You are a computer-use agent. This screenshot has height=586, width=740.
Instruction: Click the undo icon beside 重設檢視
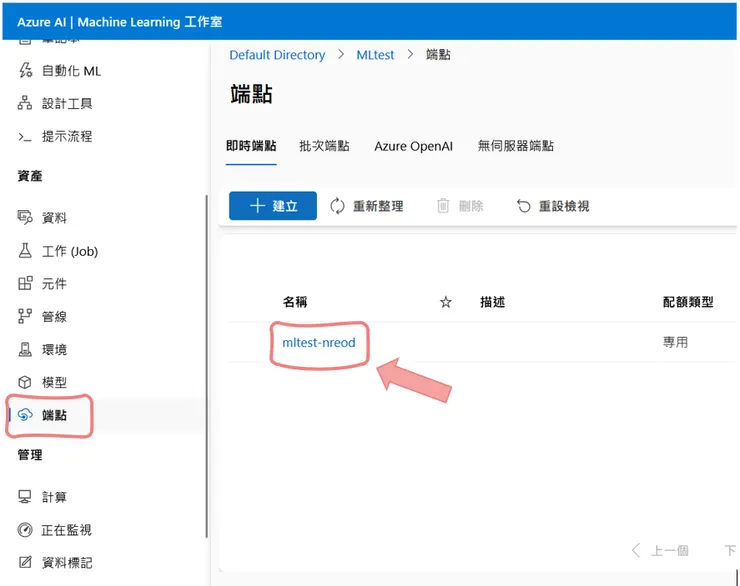pos(524,206)
